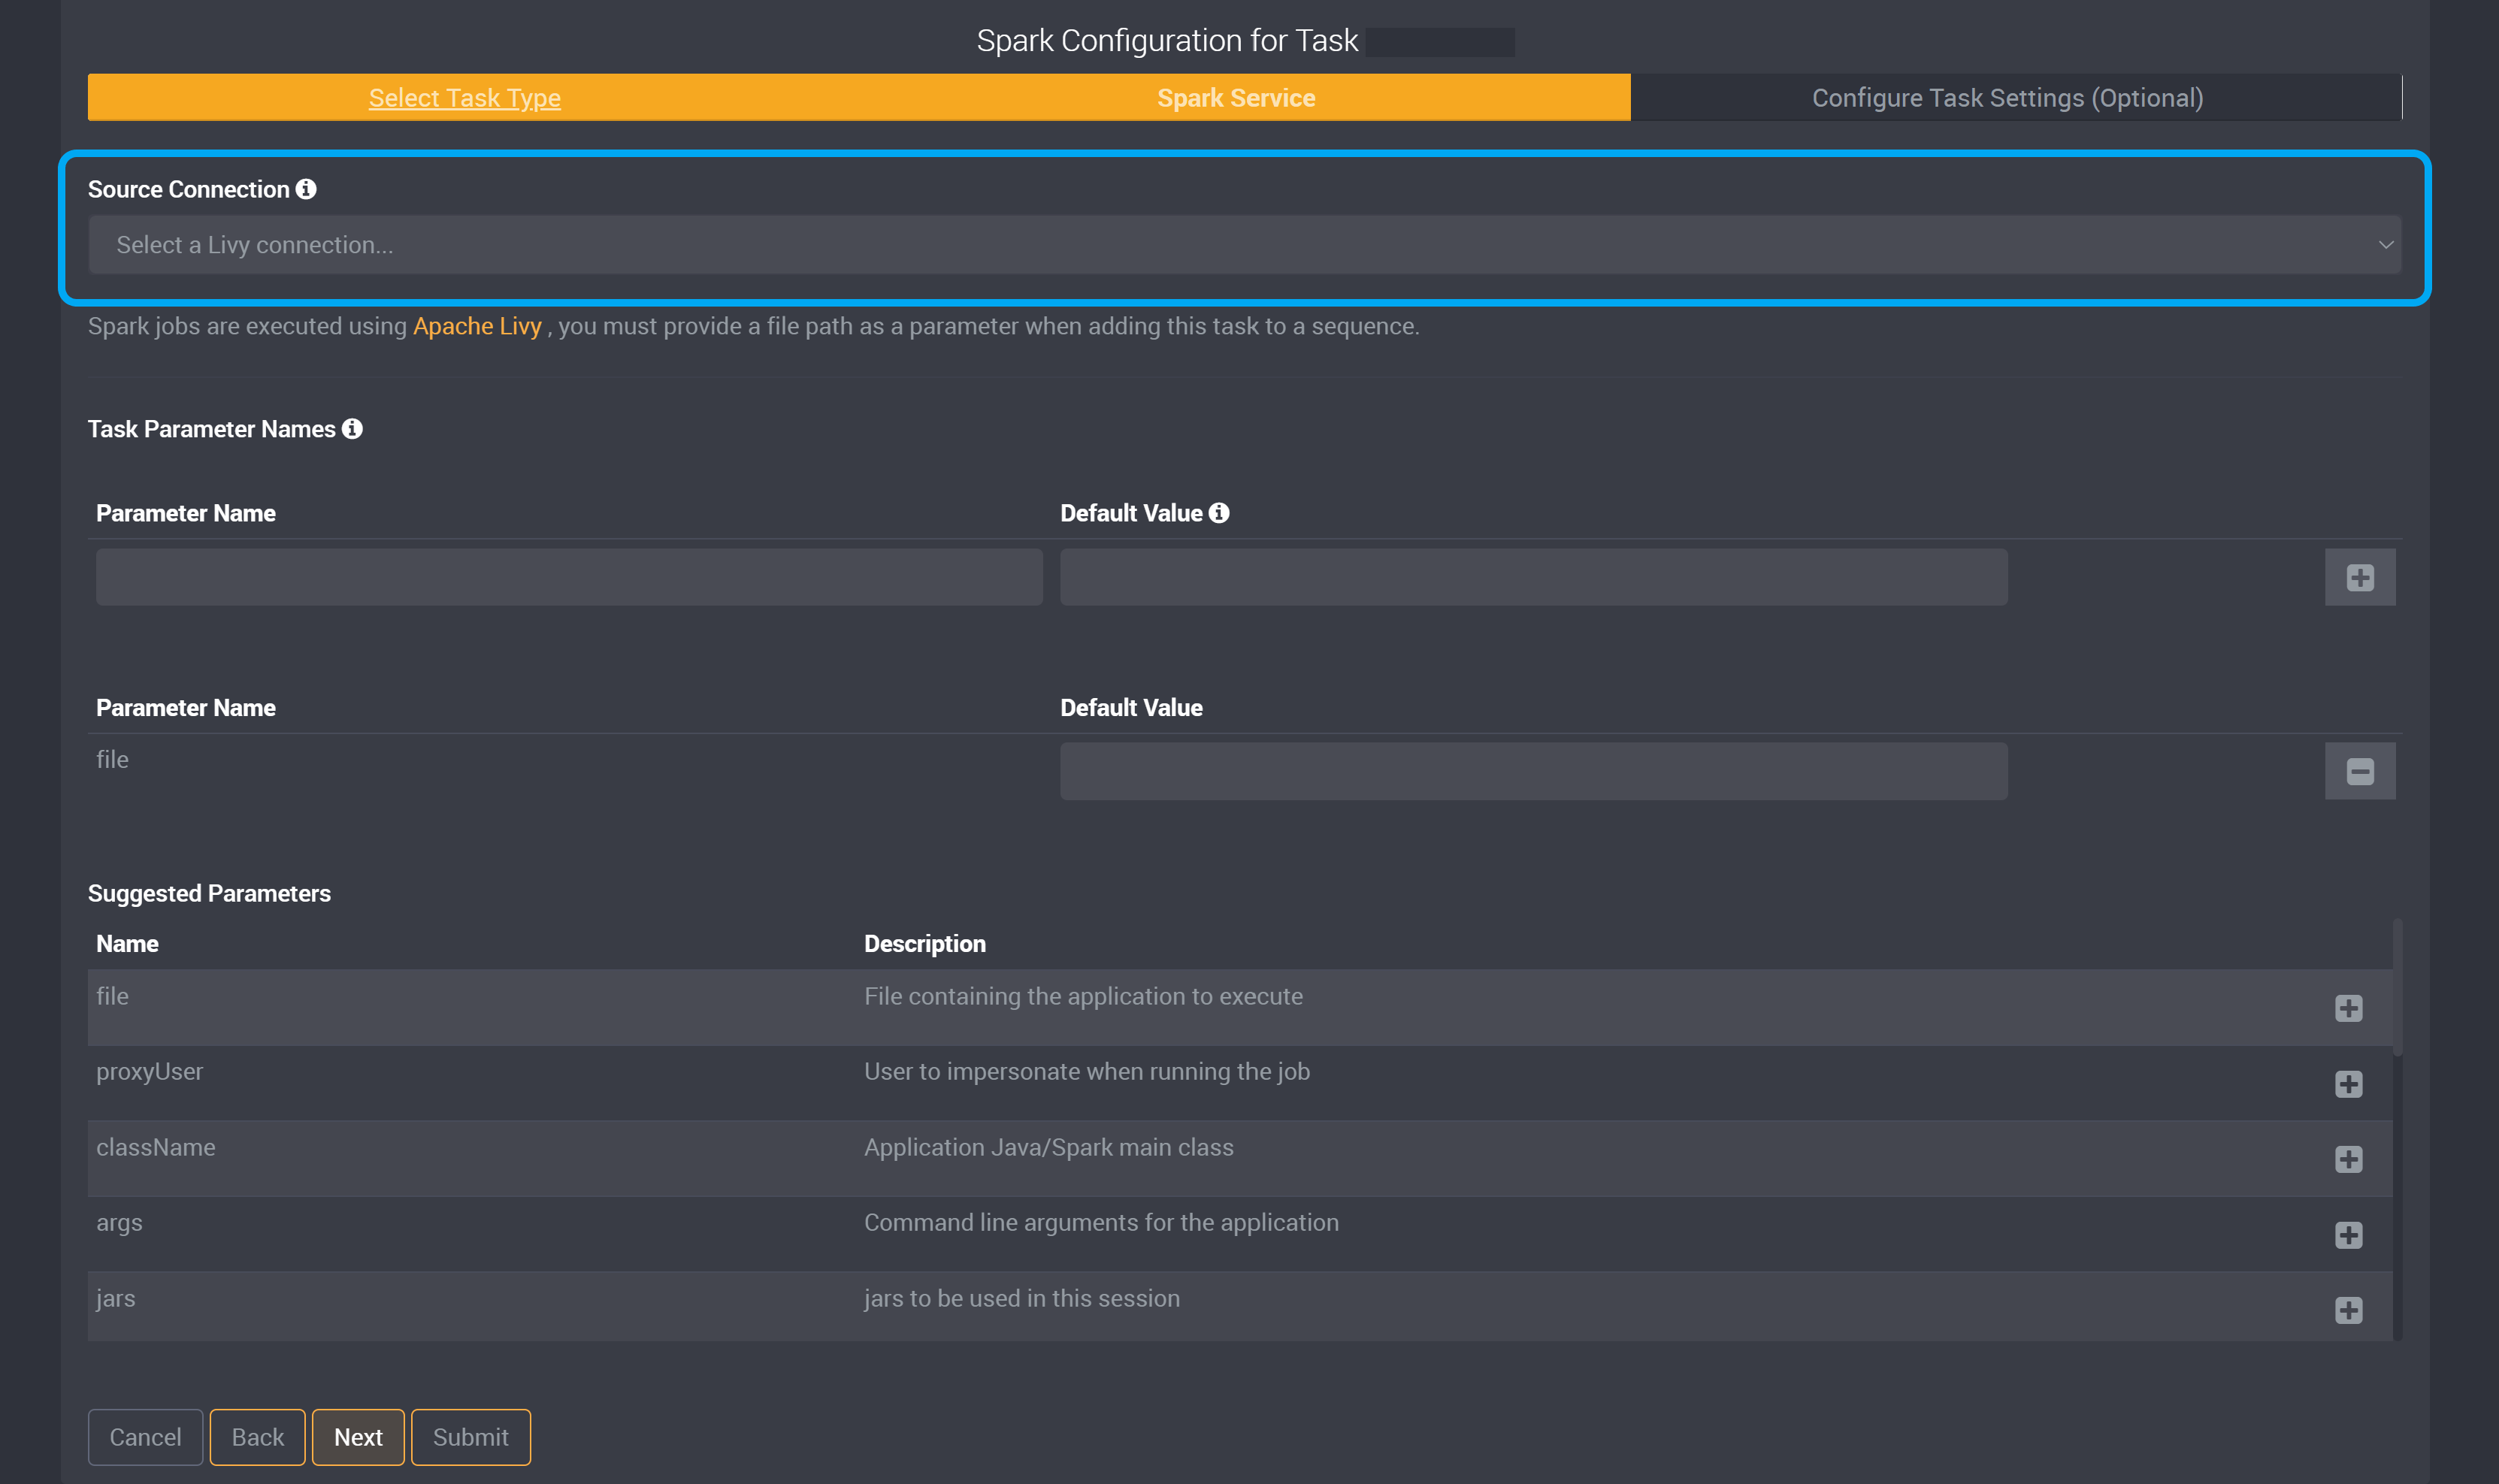Select the args suggested parameter name

(x=119, y=1223)
